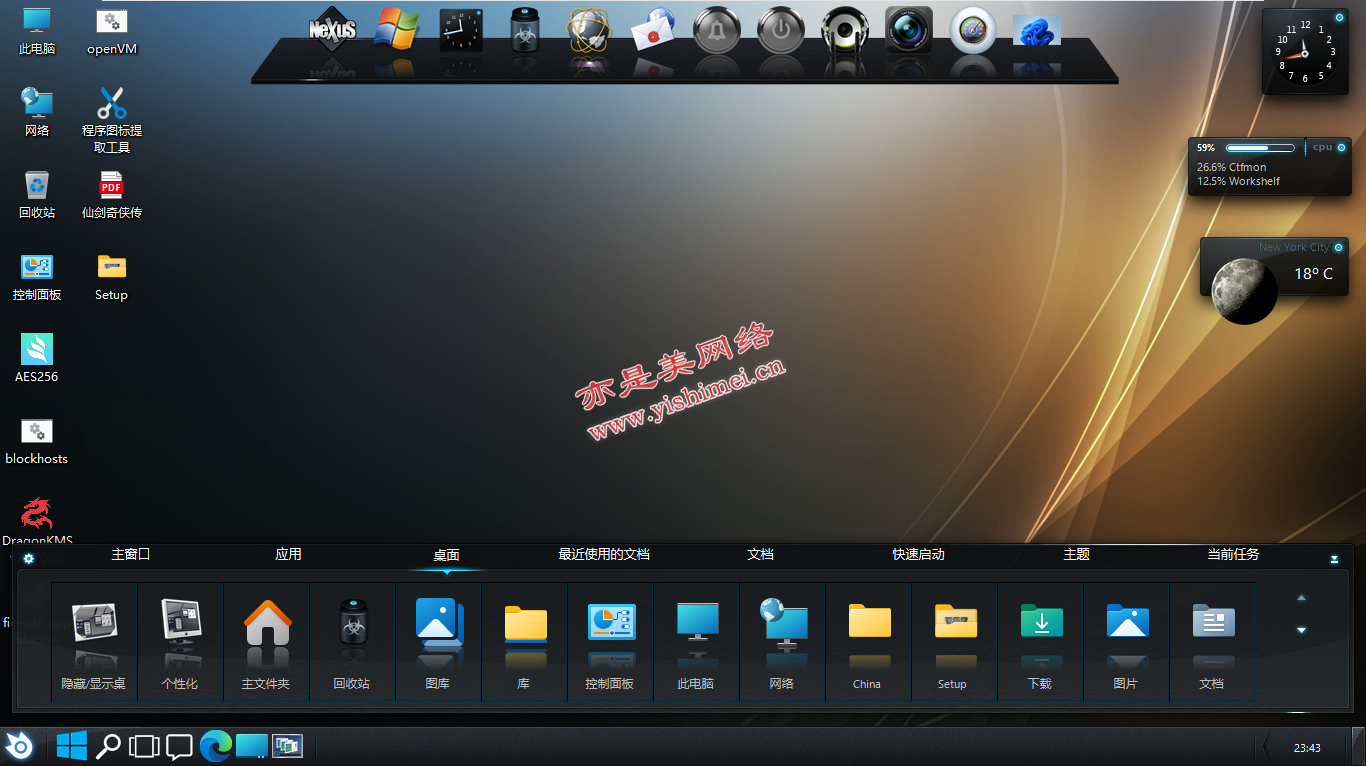Open the 文档 folder in the shelf
The image size is (1366, 766).
(x=1212, y=642)
